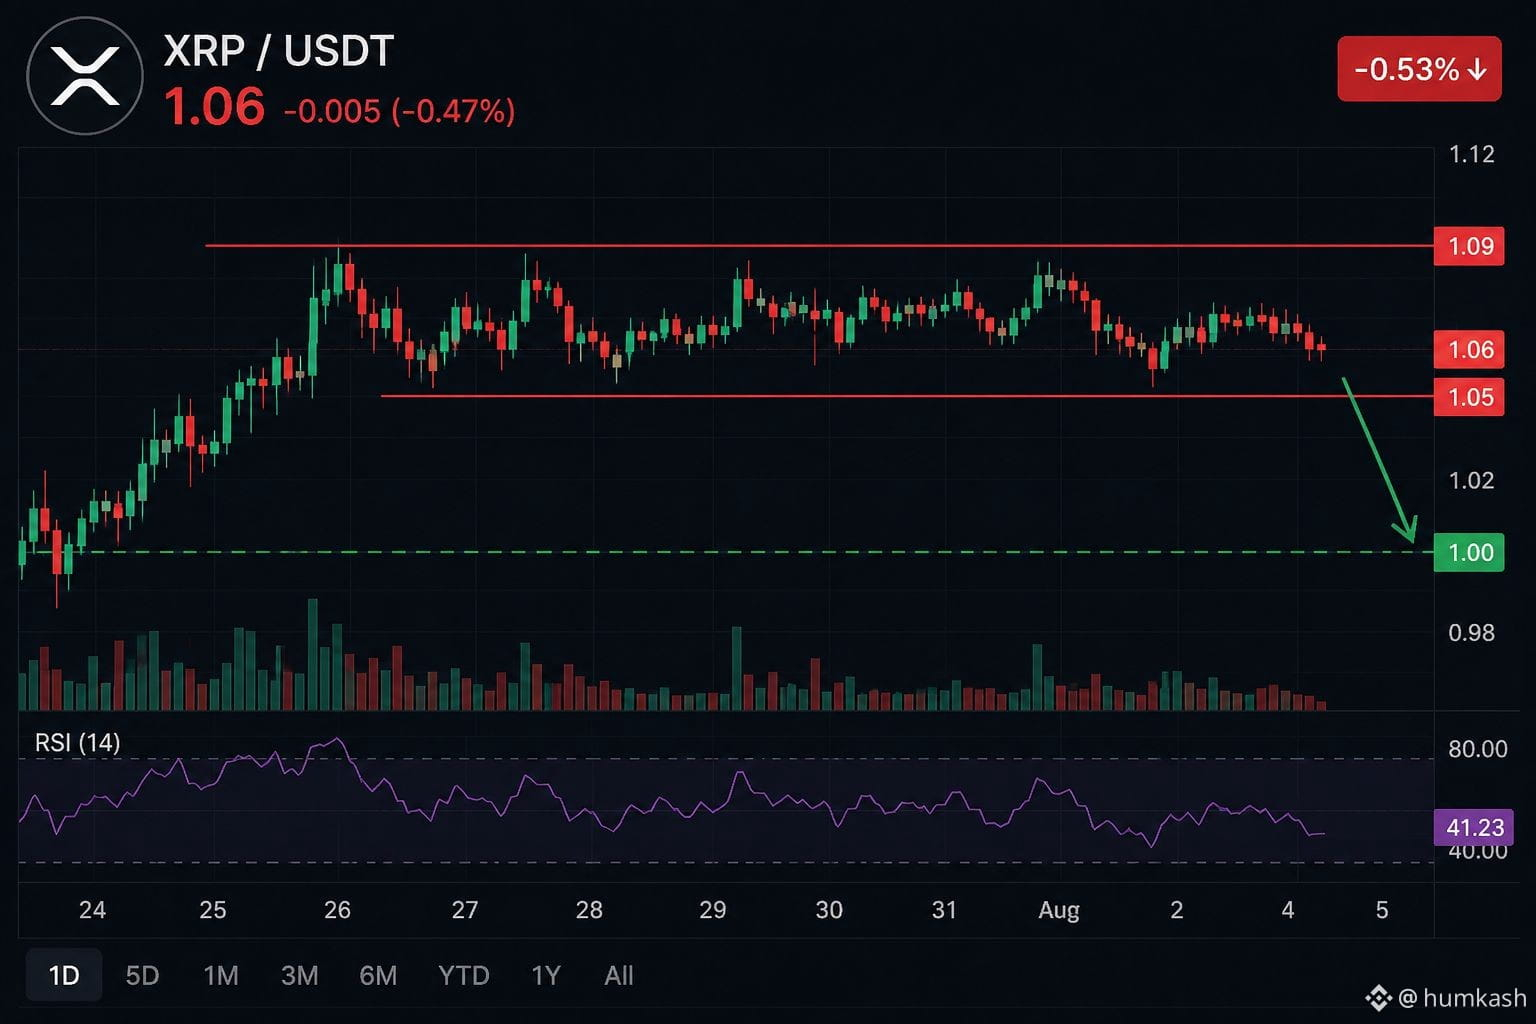Select the 1D time range tab

pos(64,975)
